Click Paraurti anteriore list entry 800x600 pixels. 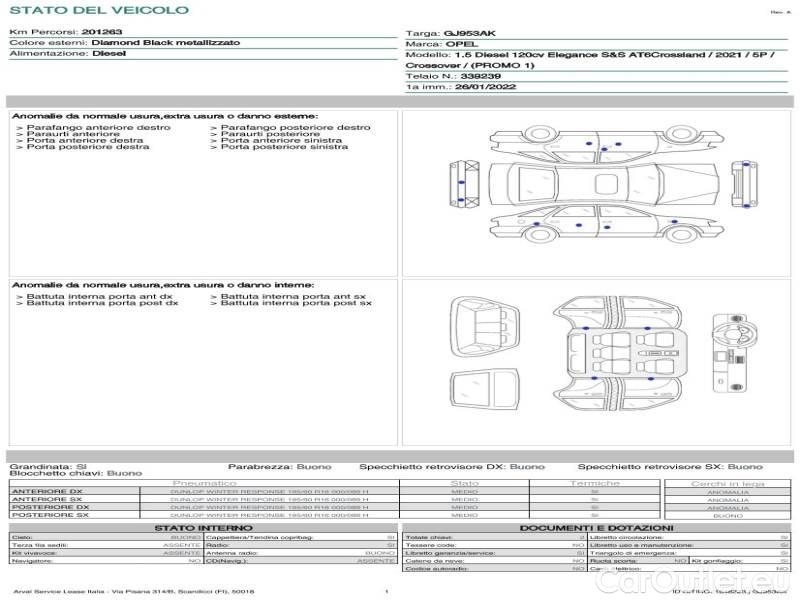click(x=73, y=134)
